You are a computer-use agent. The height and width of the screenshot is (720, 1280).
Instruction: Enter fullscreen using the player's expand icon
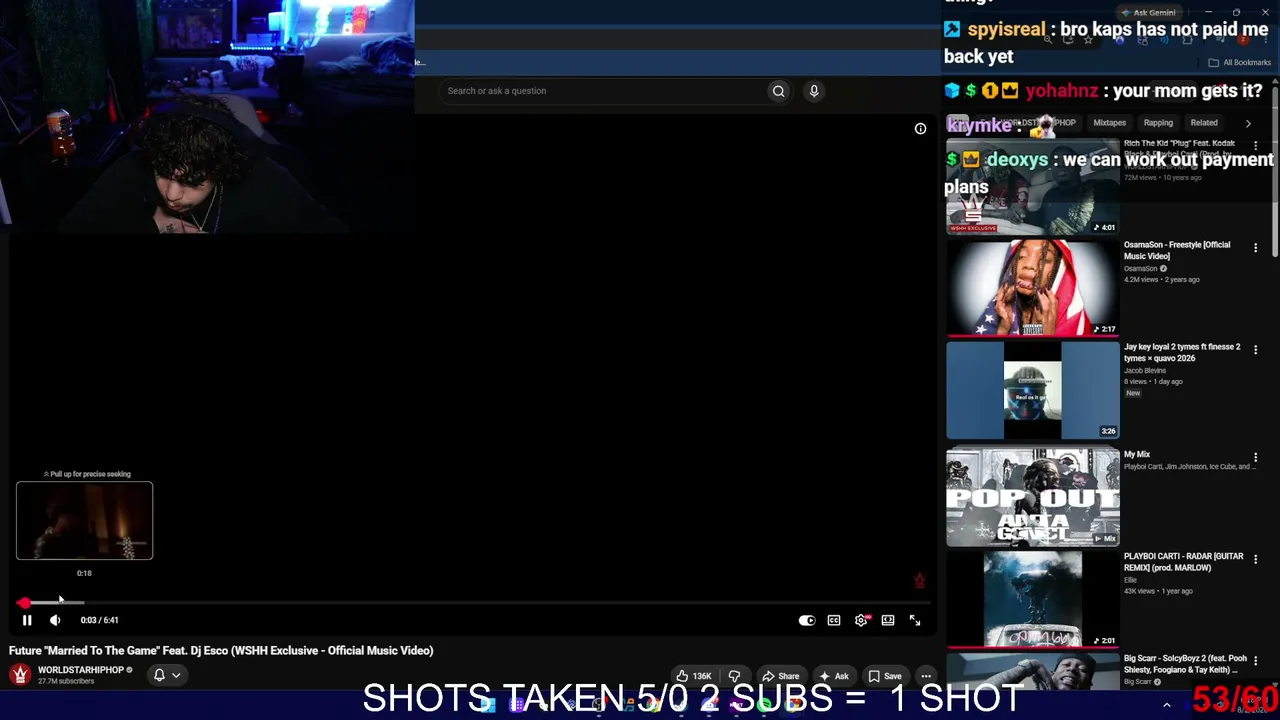(x=915, y=620)
